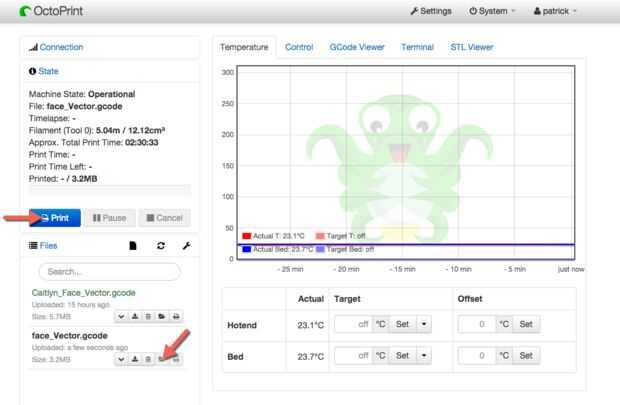Screen dimensions: 620x405
Task: Start the print job with Print
Action: 55,218
